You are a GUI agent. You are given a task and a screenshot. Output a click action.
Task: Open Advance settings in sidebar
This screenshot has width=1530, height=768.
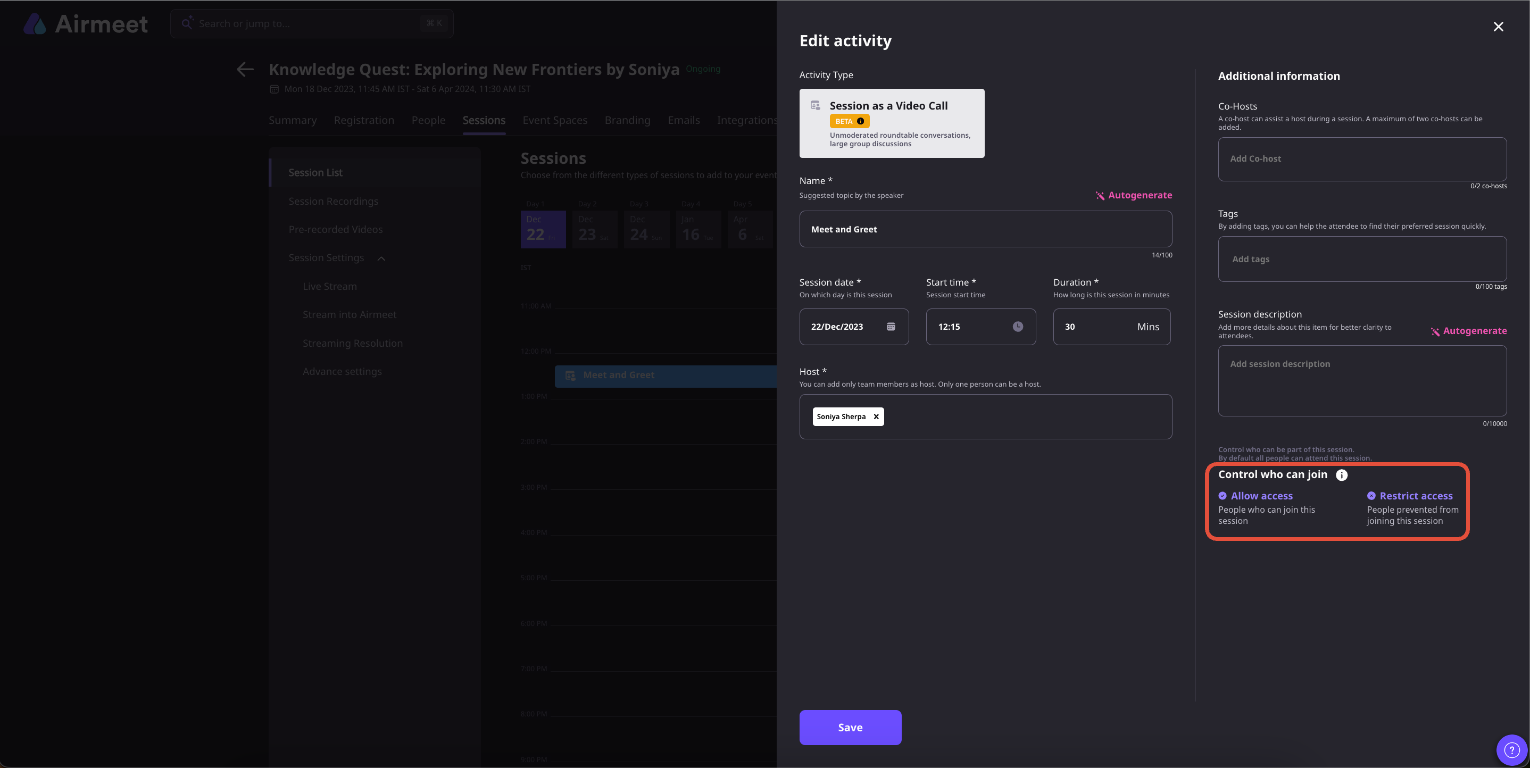(342, 372)
